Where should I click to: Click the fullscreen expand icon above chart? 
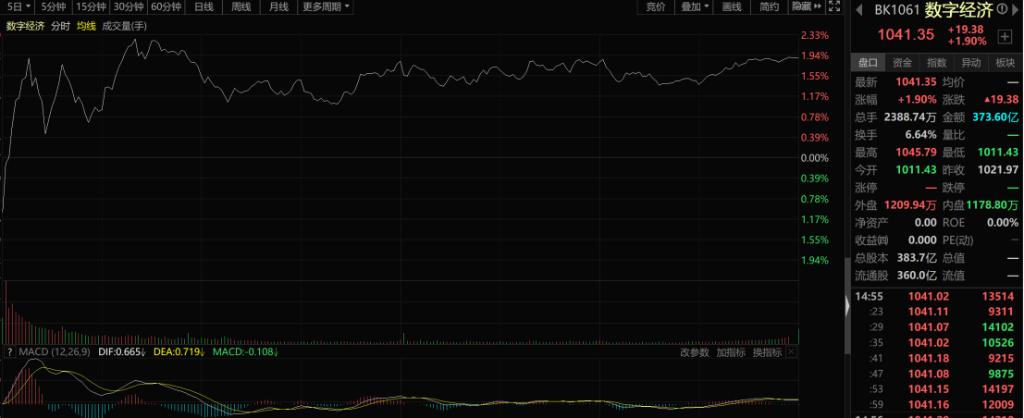point(834,7)
